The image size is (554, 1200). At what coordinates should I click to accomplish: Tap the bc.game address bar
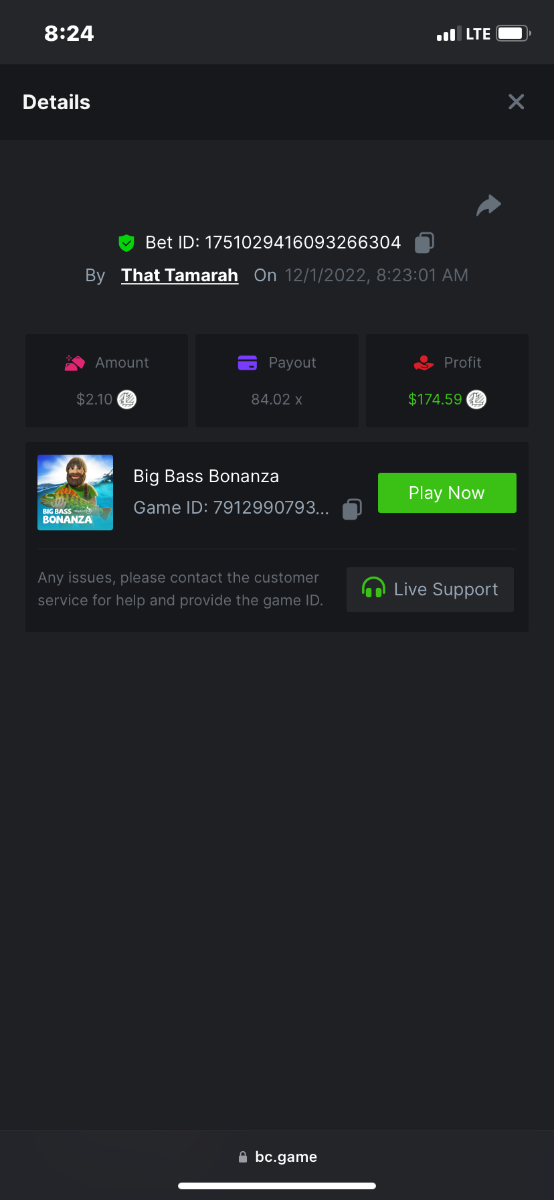(277, 1157)
